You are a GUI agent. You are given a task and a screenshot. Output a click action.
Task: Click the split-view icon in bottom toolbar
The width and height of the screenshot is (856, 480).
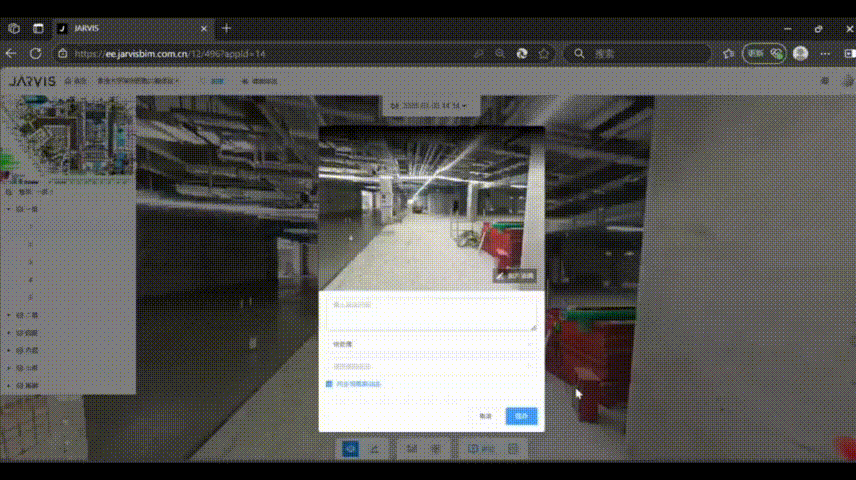coord(473,450)
